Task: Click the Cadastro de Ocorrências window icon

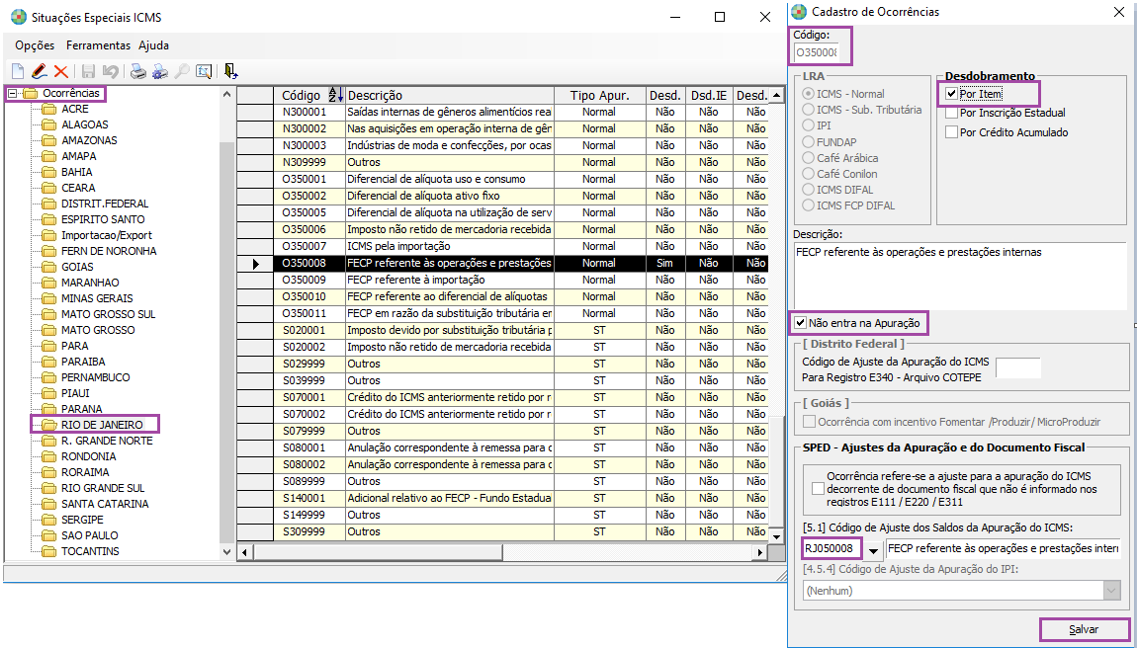Action: 799,12
